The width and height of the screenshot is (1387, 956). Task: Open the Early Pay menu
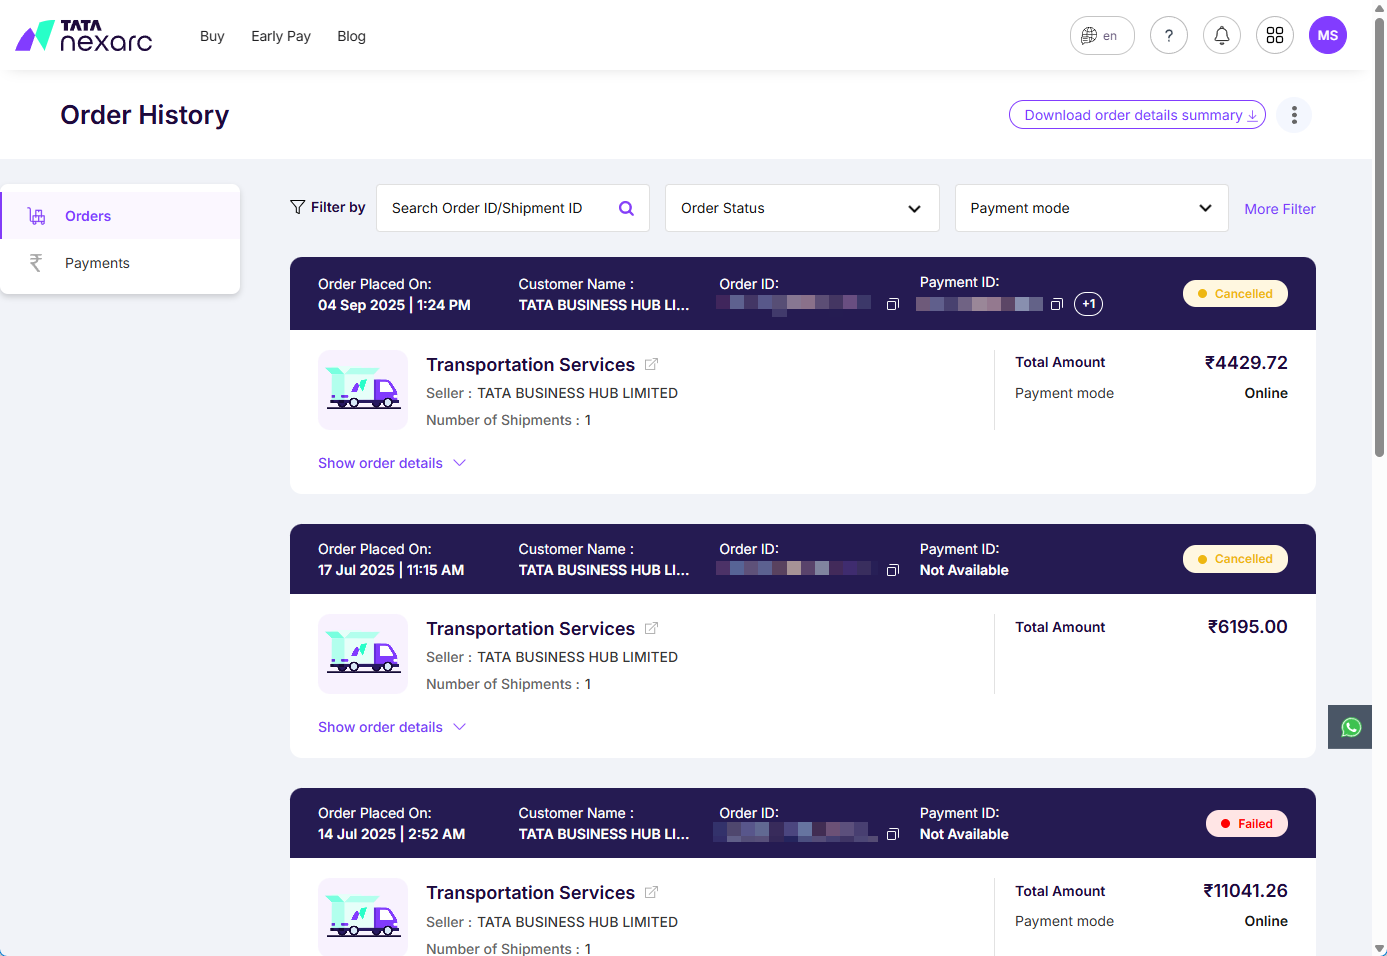click(281, 36)
